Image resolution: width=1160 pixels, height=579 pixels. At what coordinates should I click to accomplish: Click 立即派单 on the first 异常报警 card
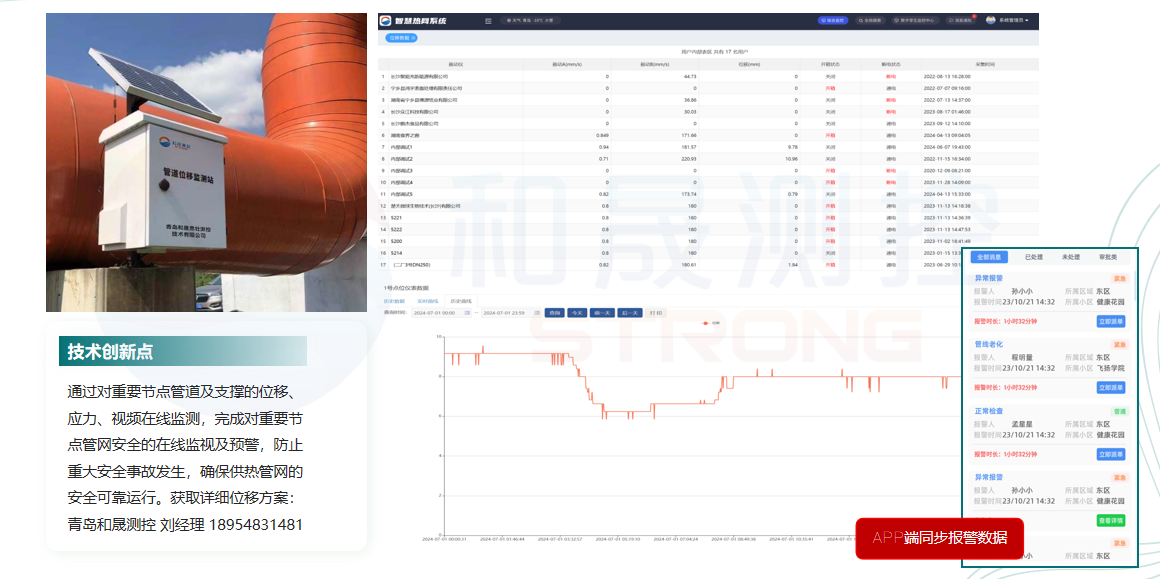pyautogui.click(x=1110, y=322)
